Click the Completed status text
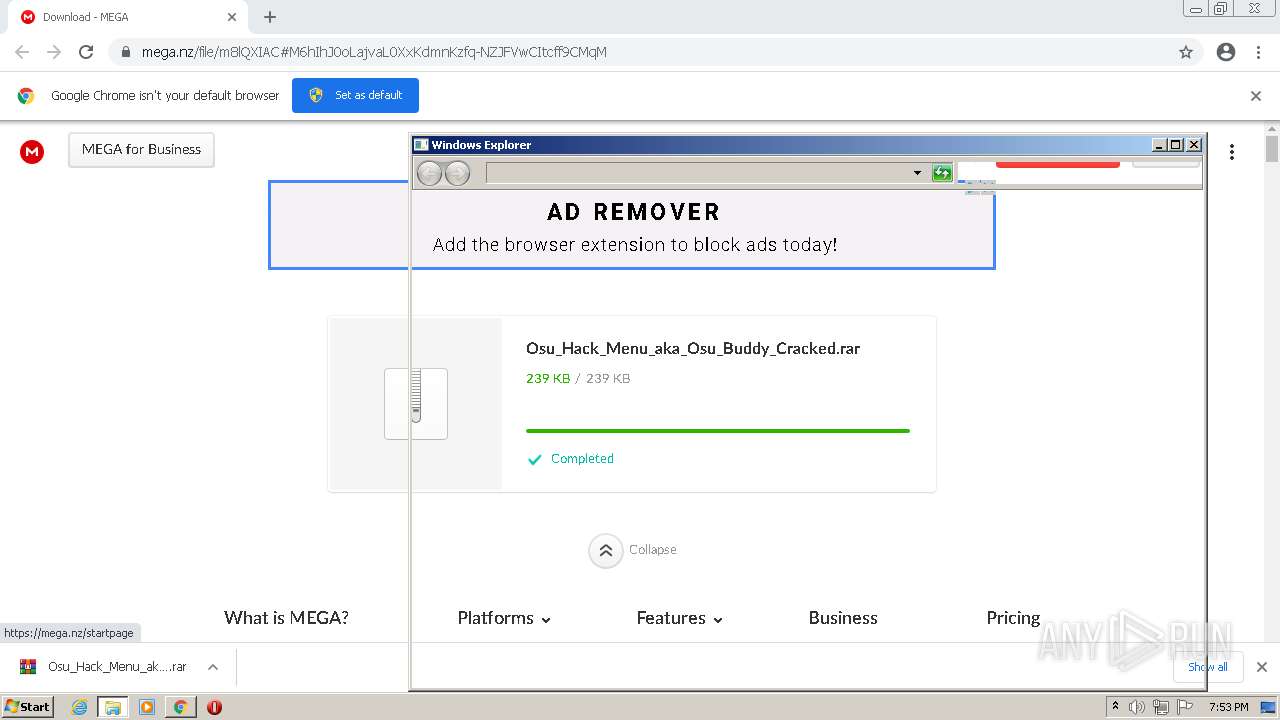This screenshot has width=1280, height=720. 582,459
